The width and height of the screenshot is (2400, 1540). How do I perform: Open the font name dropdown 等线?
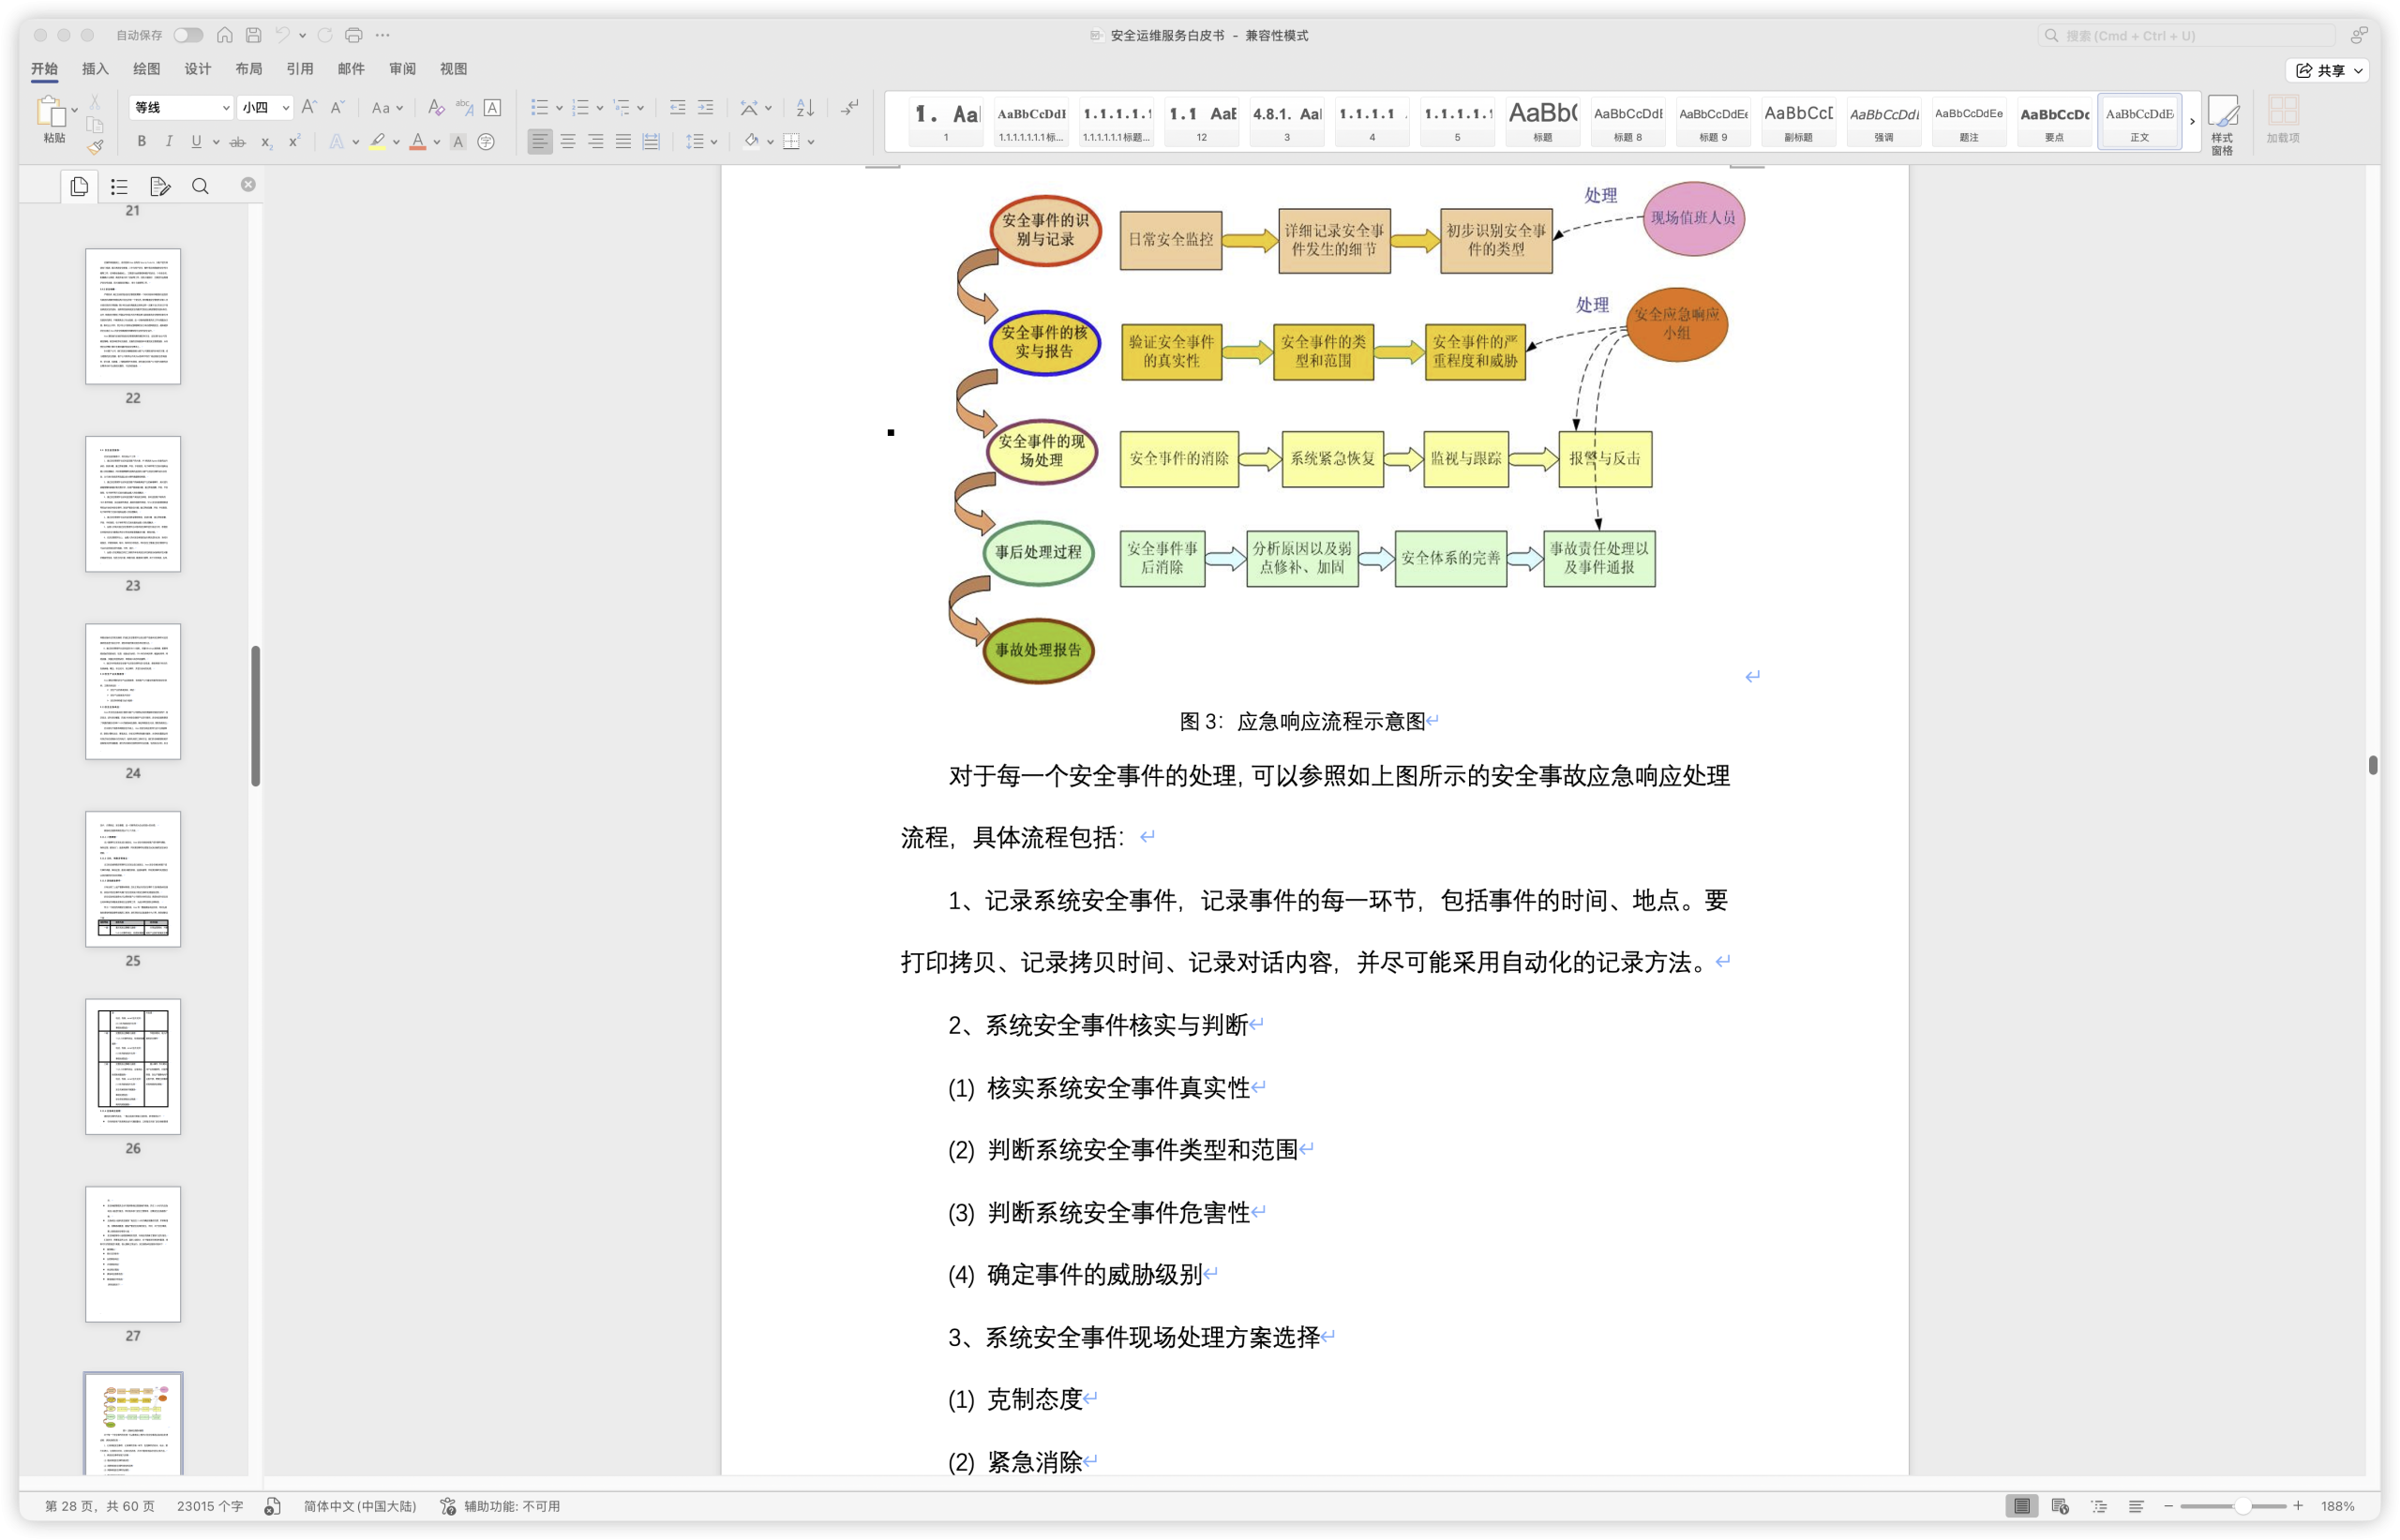pyautogui.click(x=226, y=107)
